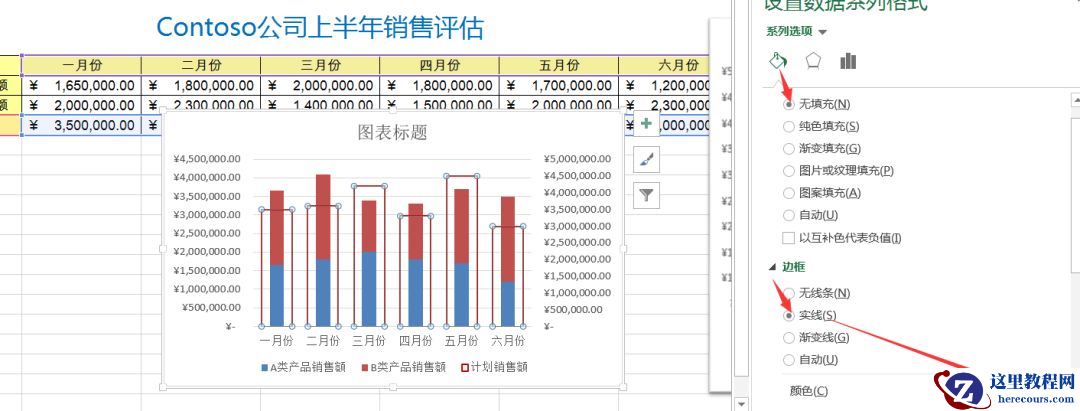
Task: Select the border 自动(U) radio option
Action: click(x=789, y=359)
